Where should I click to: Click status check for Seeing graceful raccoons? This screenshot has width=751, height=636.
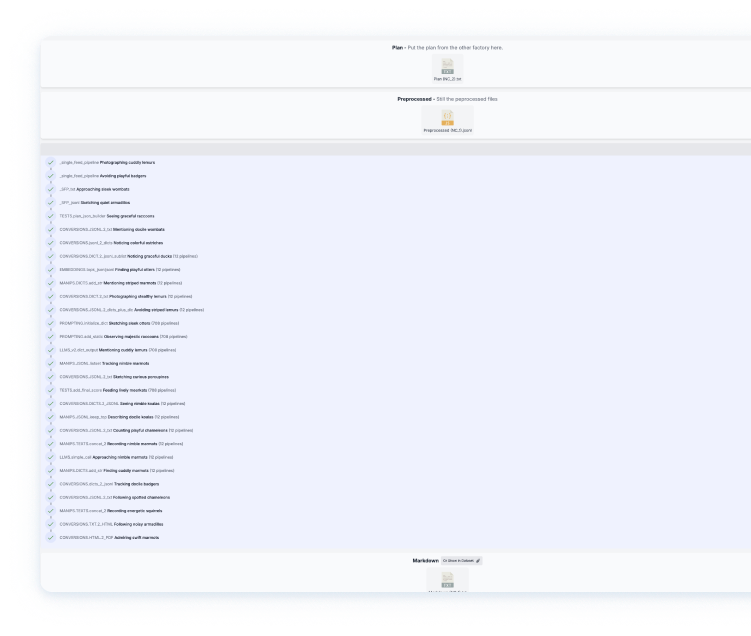51,216
